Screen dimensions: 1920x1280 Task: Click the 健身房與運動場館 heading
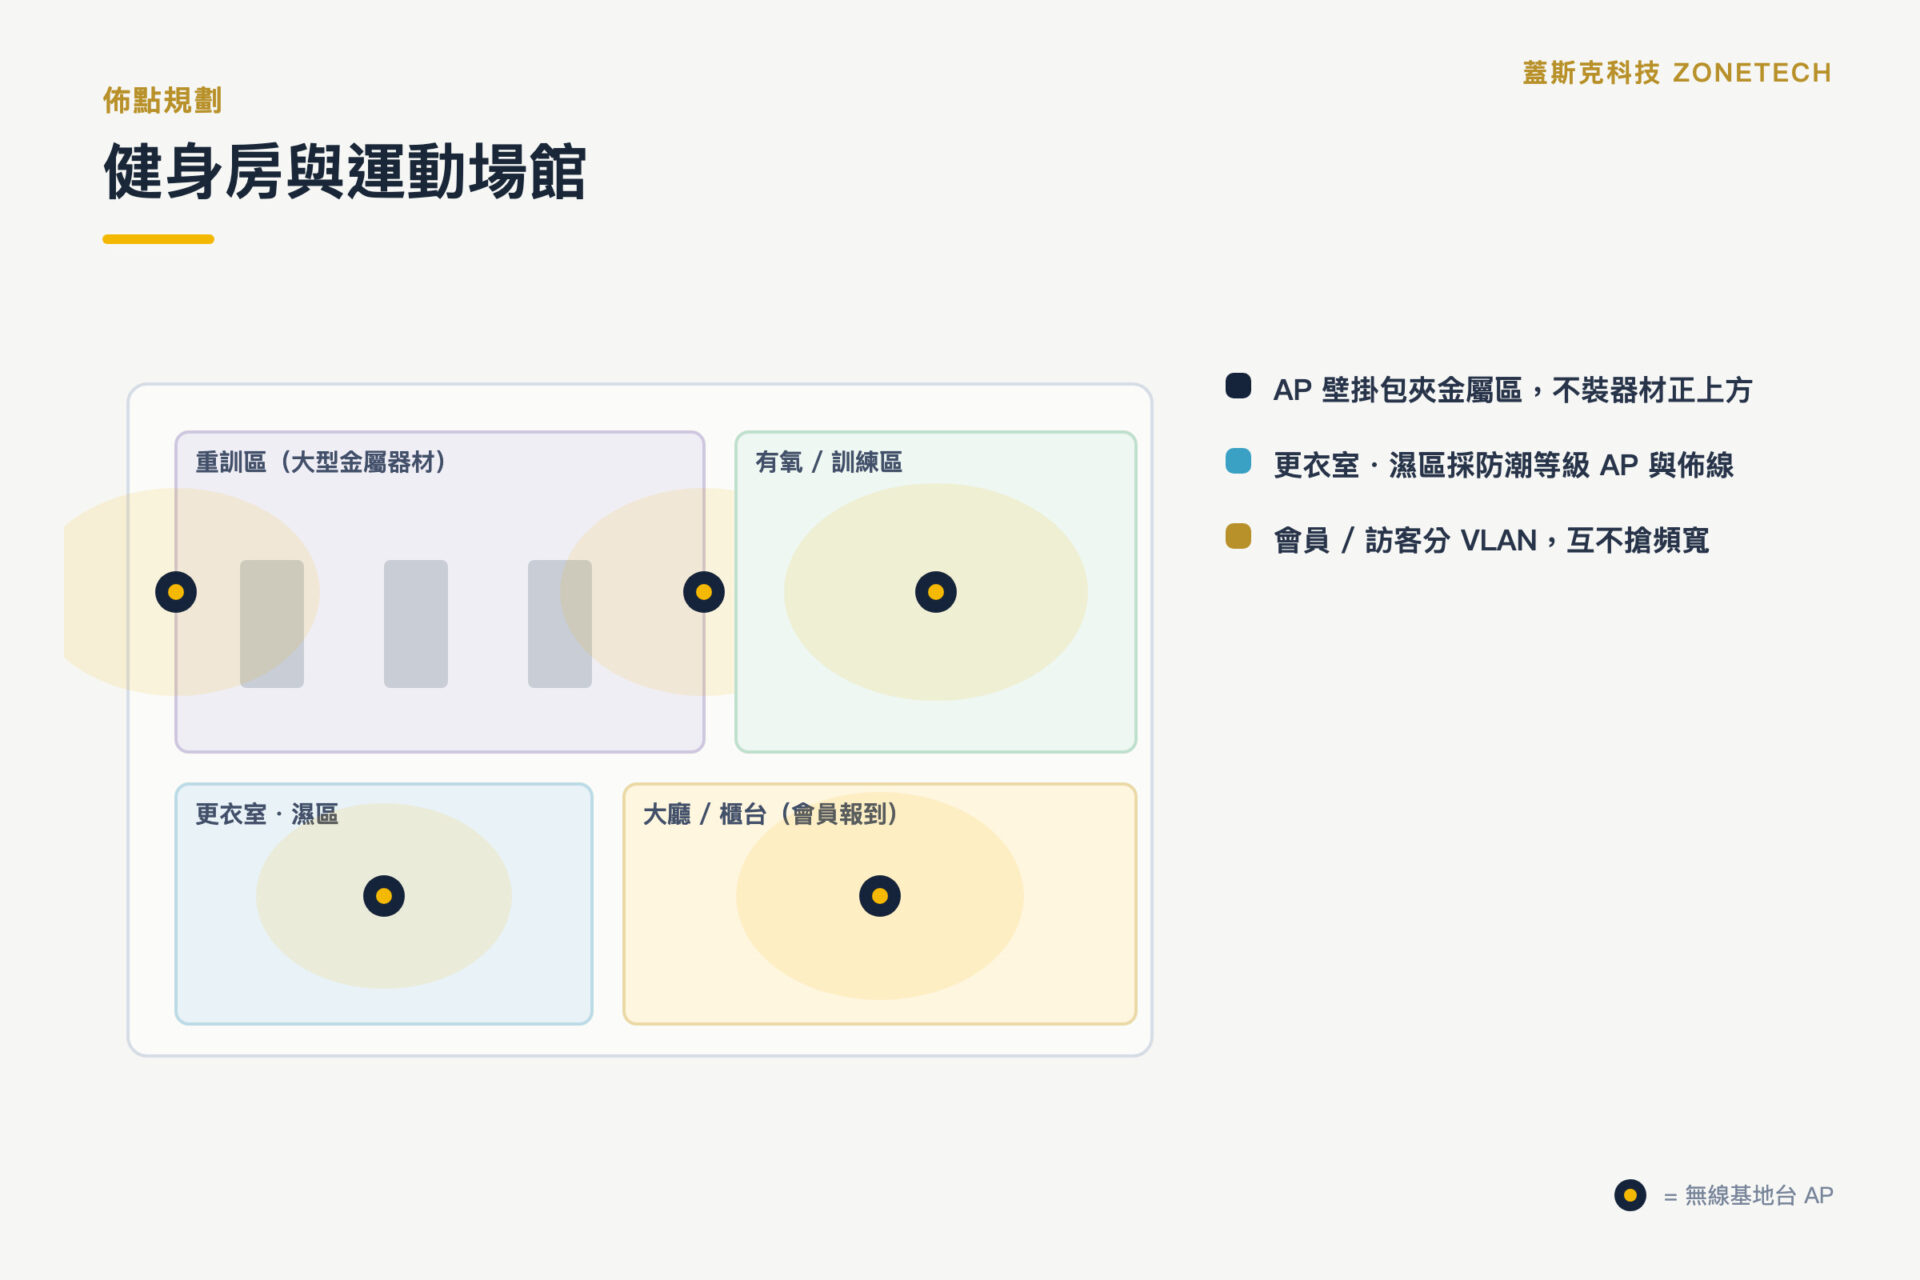click(345, 172)
